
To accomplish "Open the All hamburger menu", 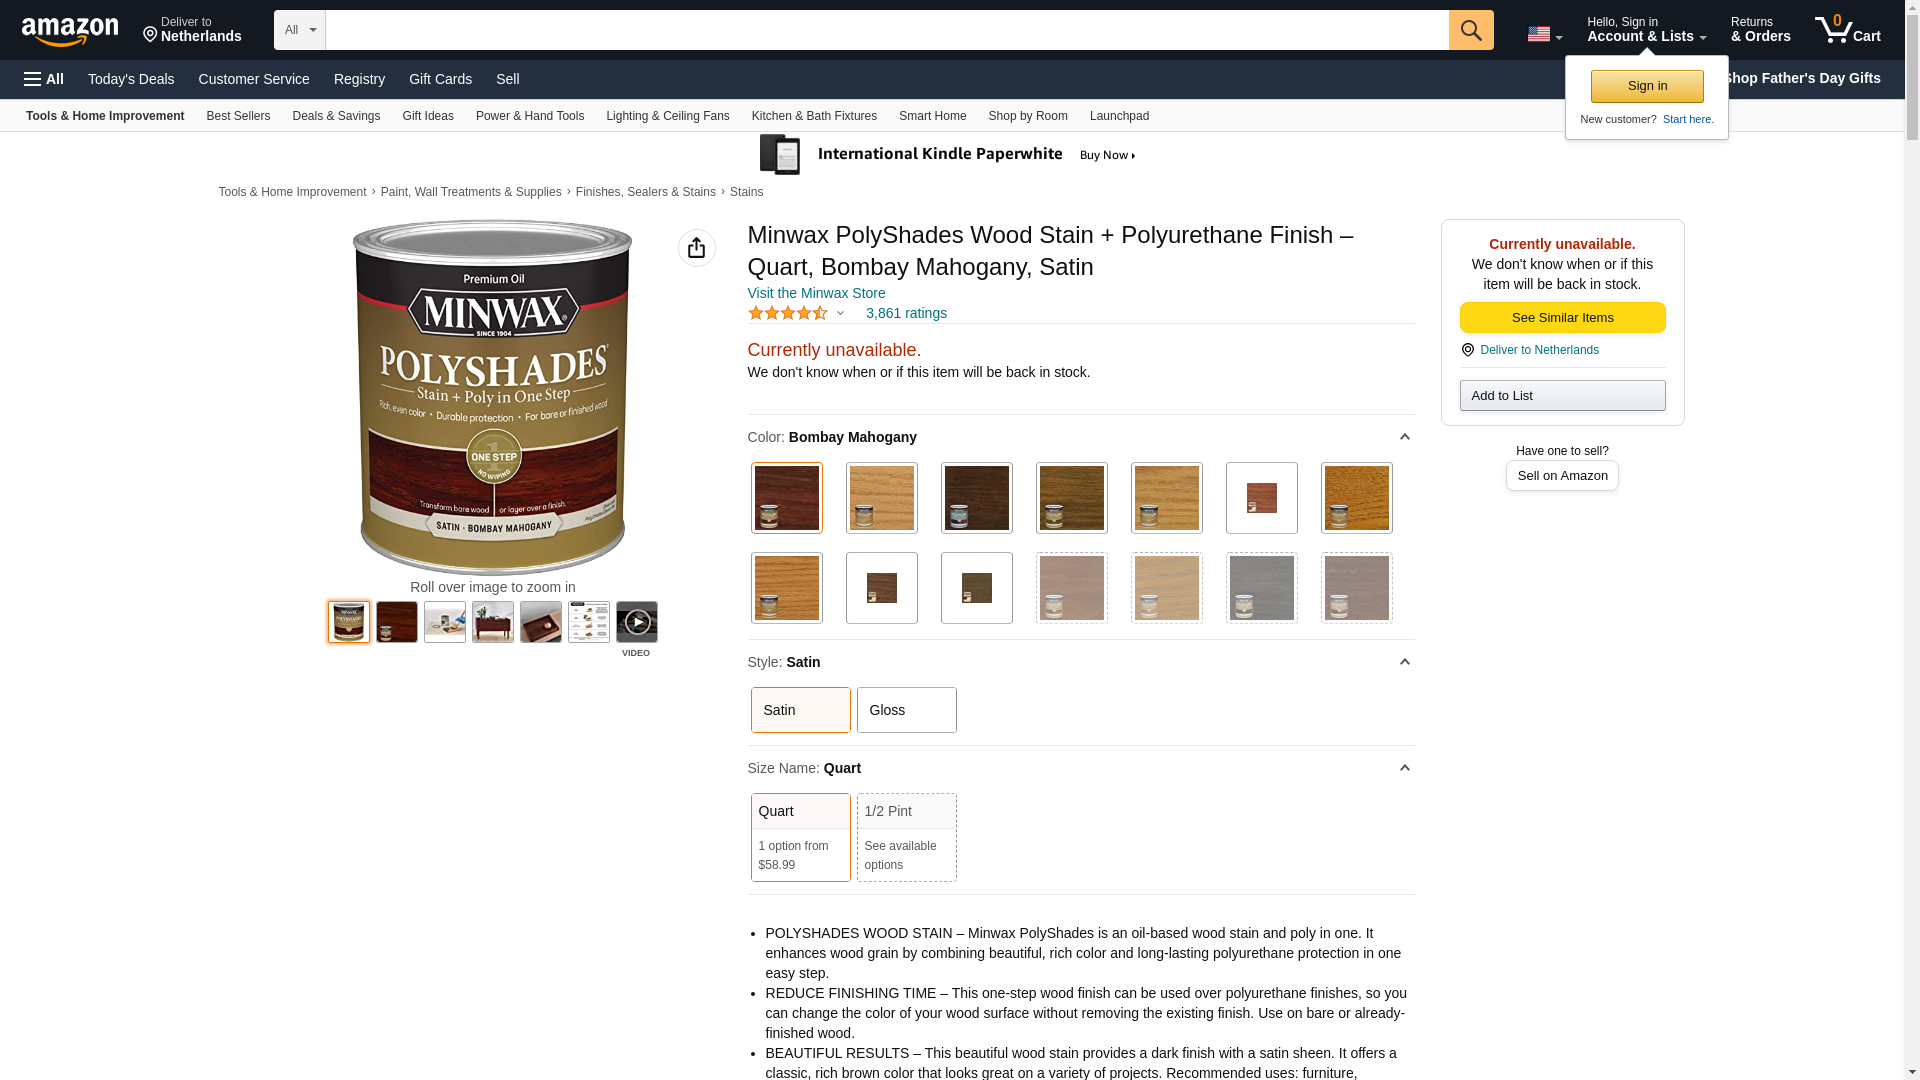I will click(44, 79).
